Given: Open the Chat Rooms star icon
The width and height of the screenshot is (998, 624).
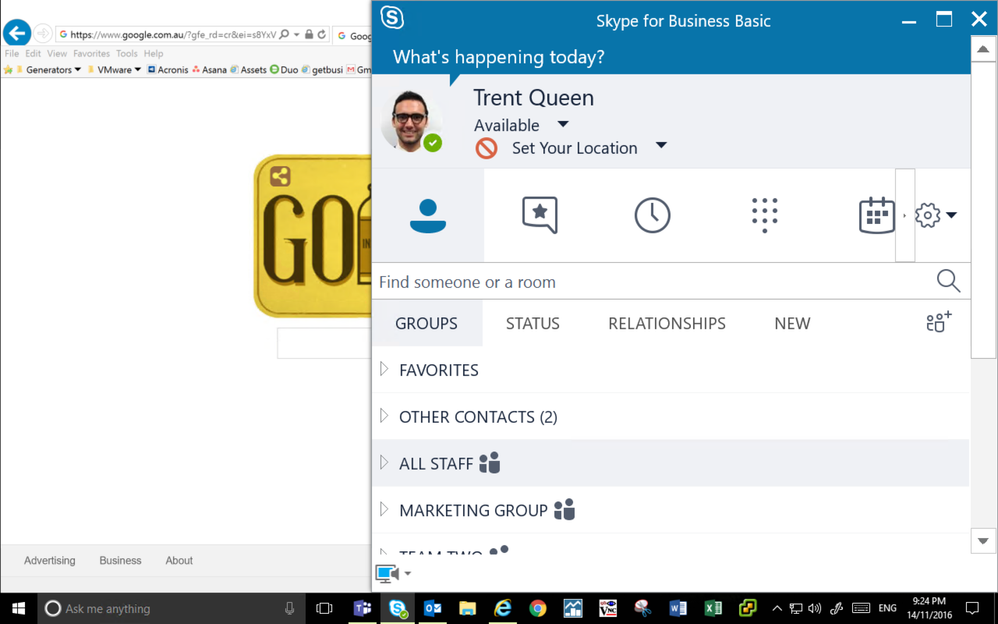Looking at the screenshot, I should [x=540, y=215].
